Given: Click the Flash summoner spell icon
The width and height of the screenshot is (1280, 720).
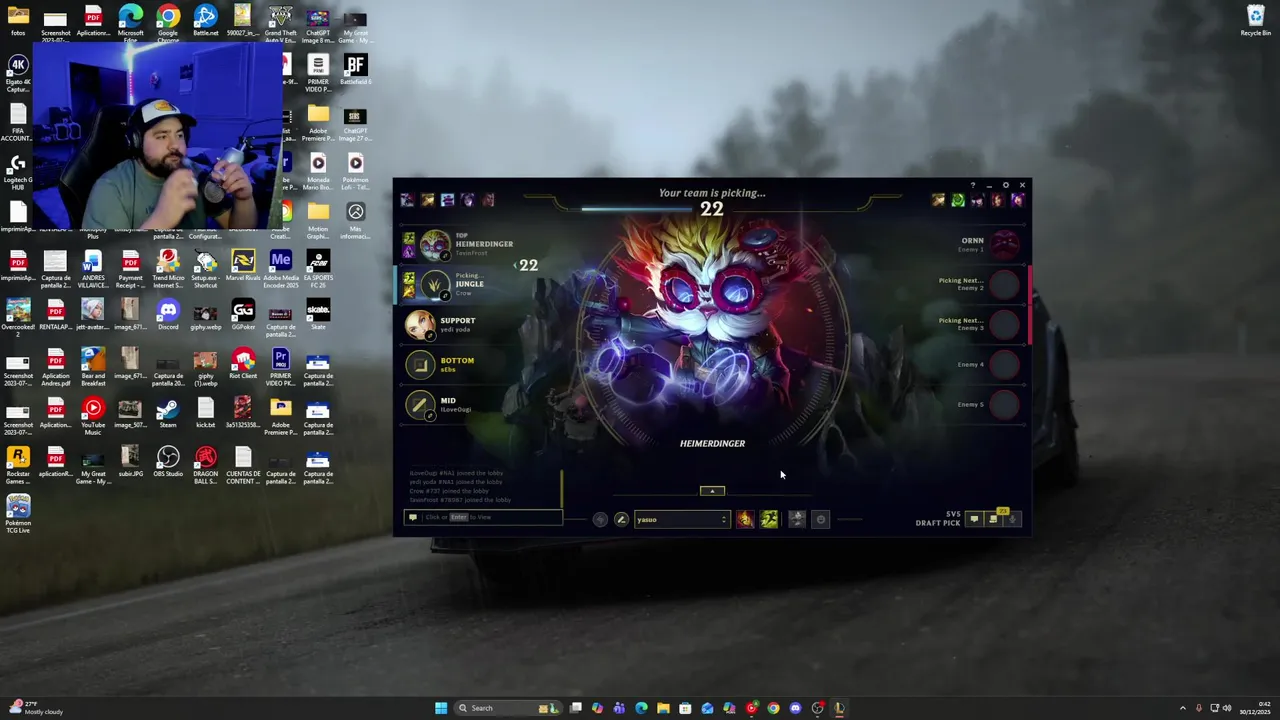Looking at the screenshot, I should click(745, 519).
